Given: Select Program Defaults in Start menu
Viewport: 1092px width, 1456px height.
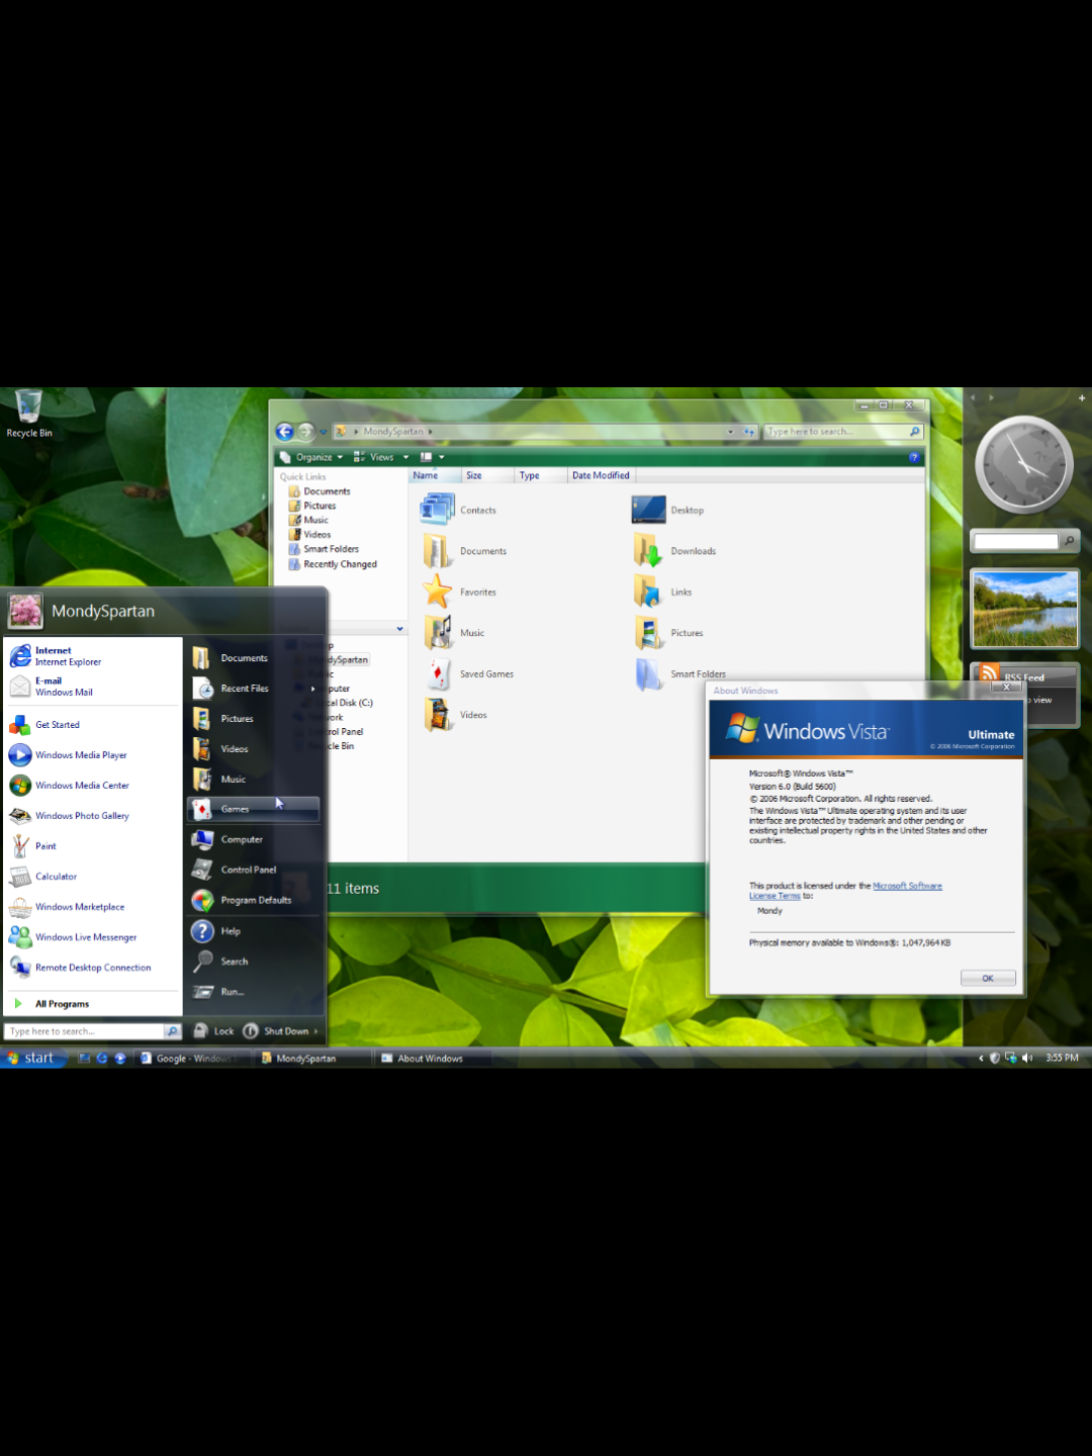Looking at the screenshot, I should (254, 900).
